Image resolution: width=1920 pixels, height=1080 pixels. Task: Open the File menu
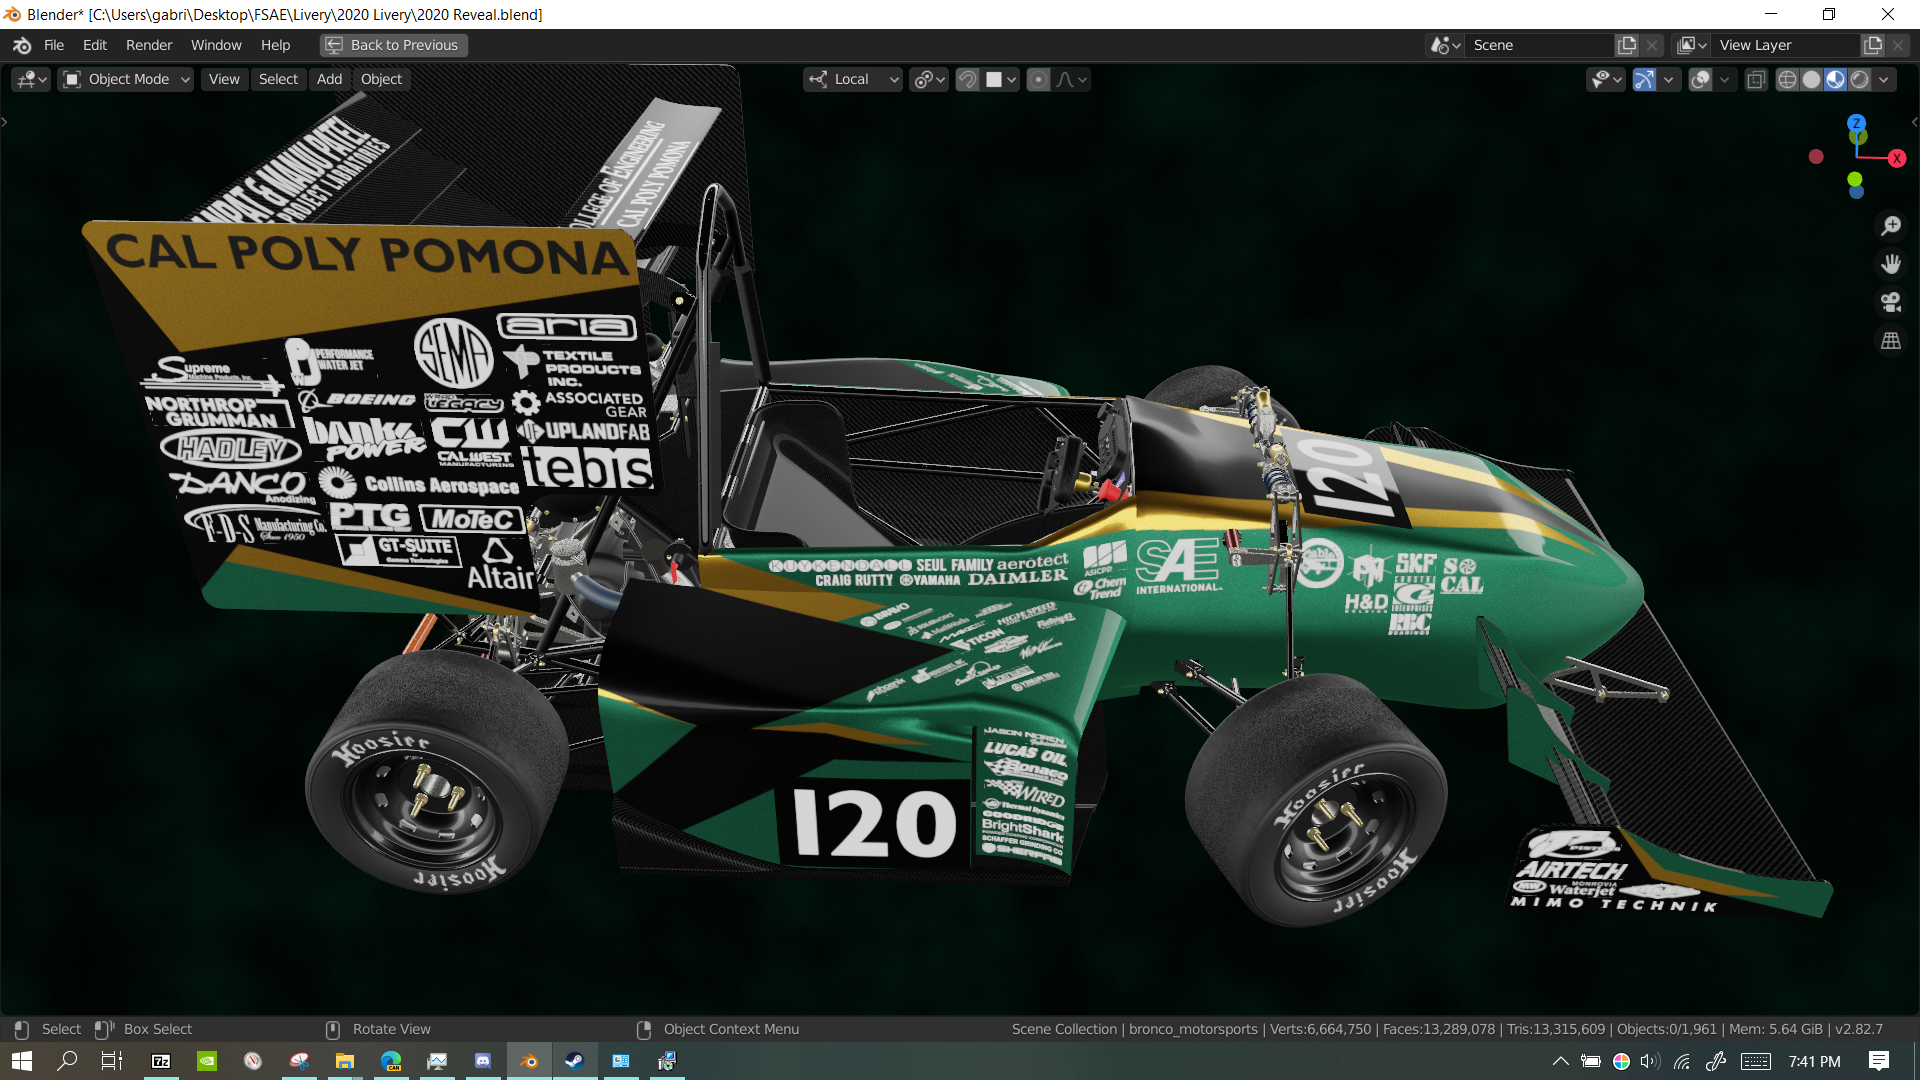pyautogui.click(x=54, y=45)
